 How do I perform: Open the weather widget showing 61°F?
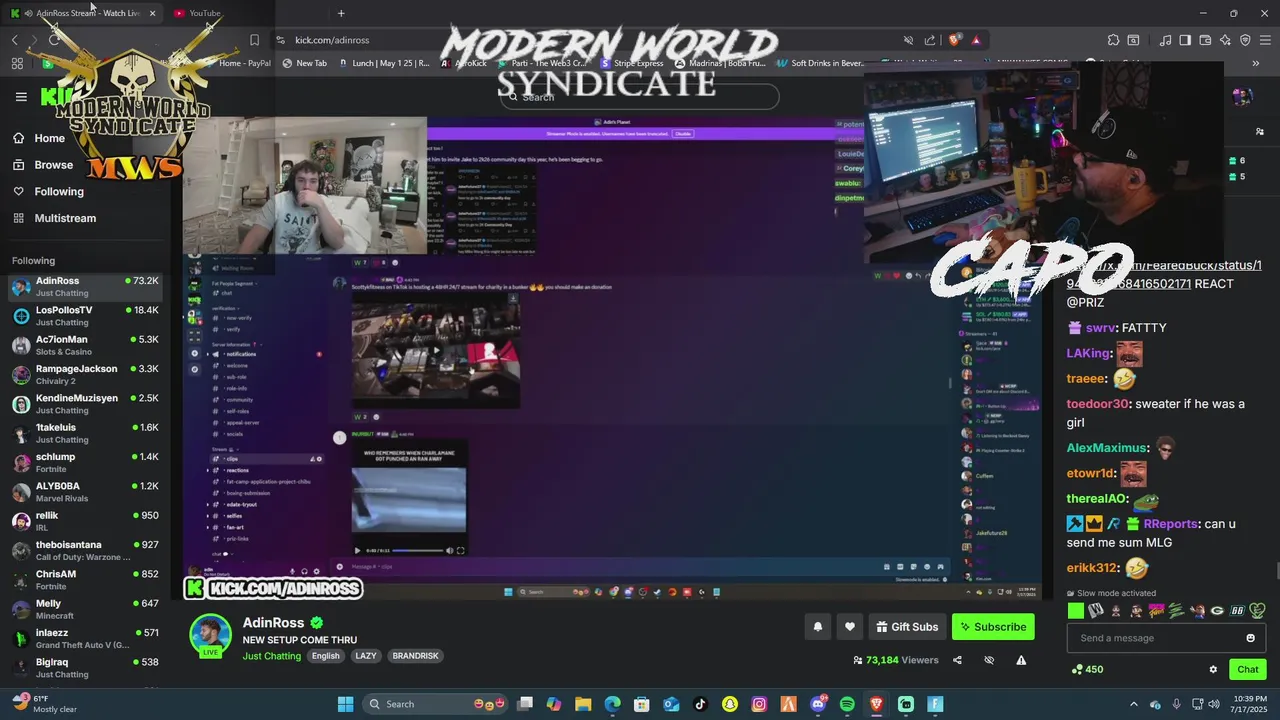(x=44, y=704)
